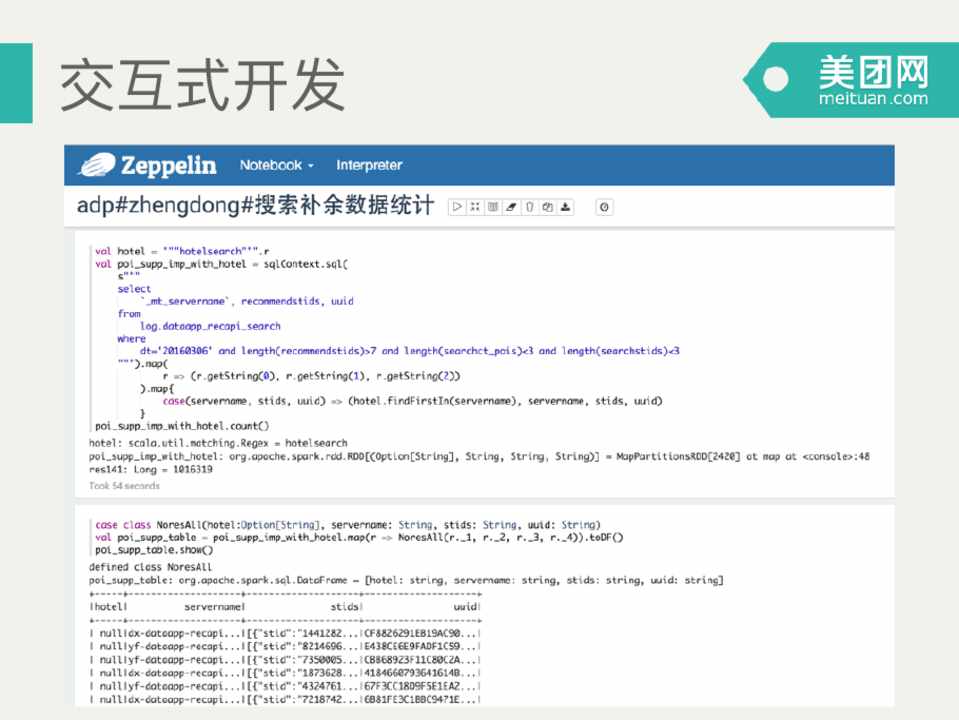Export the notebook with the download icon
Image resolution: width=959 pixels, height=720 pixels.
coord(565,207)
